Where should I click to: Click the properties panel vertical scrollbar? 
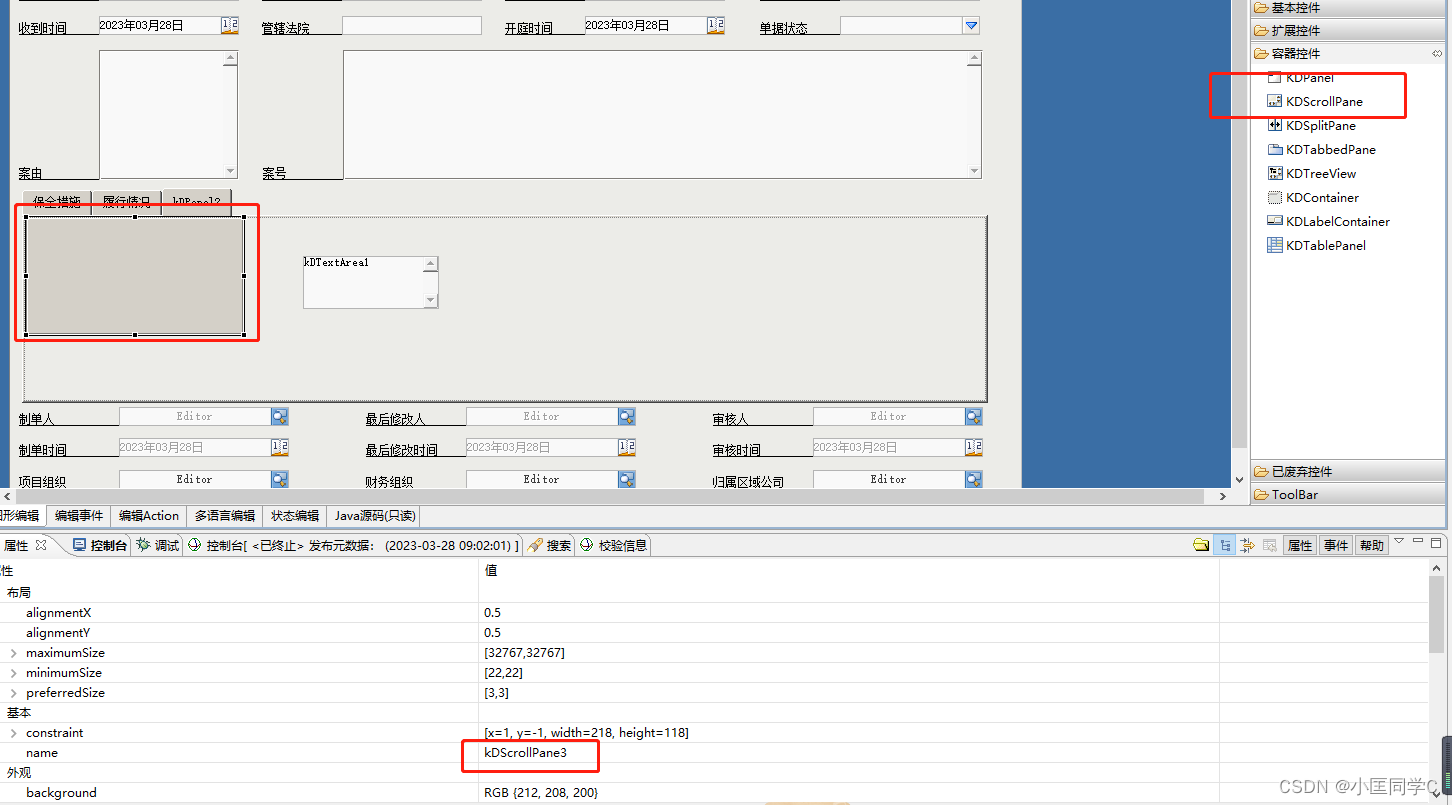[x=1437, y=615]
